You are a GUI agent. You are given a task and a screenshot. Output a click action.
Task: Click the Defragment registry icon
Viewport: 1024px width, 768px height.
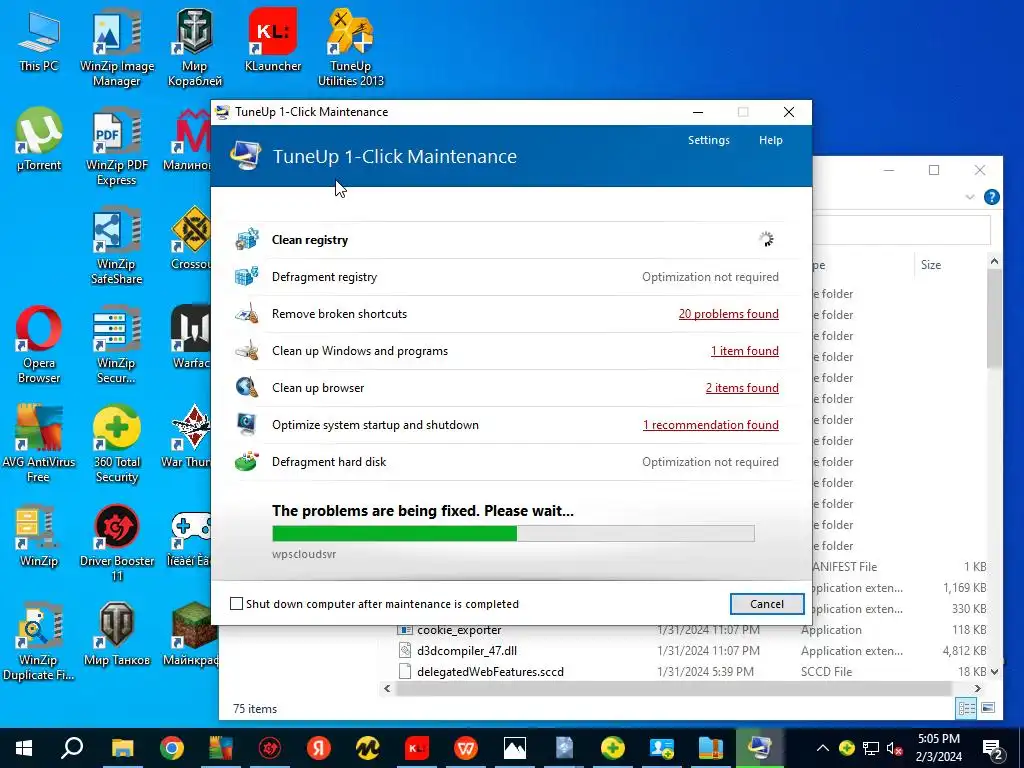[247, 276]
